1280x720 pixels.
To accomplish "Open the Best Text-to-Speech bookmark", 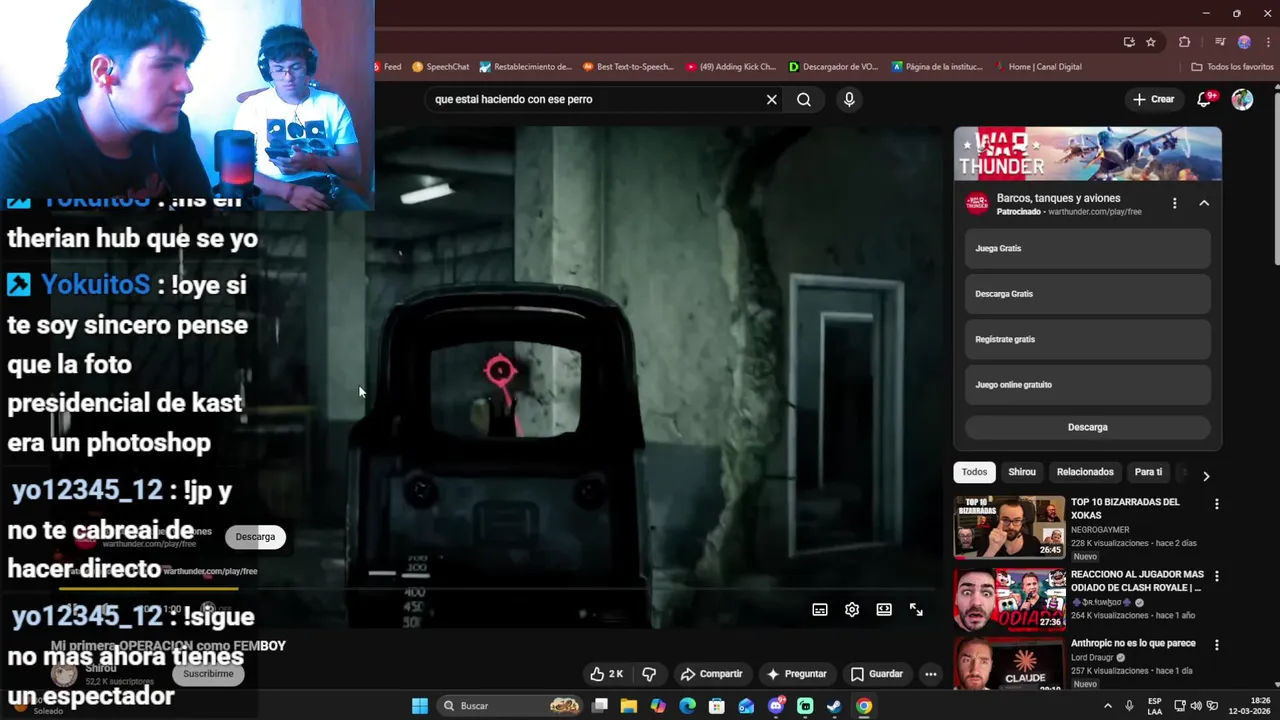I will 628,67.
